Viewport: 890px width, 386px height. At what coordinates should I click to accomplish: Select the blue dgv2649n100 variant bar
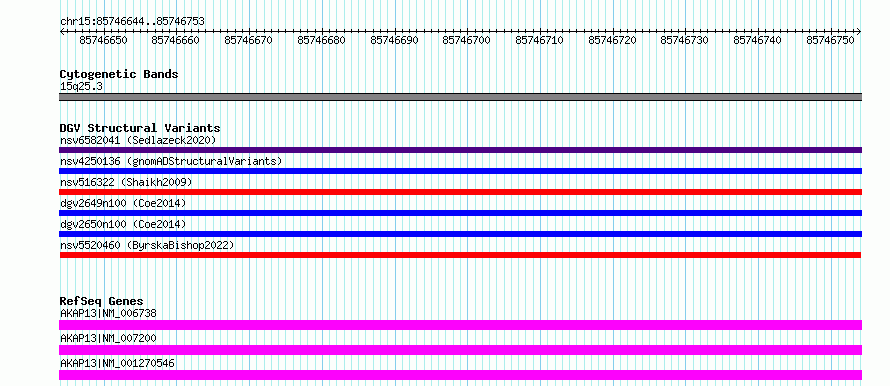[460, 213]
